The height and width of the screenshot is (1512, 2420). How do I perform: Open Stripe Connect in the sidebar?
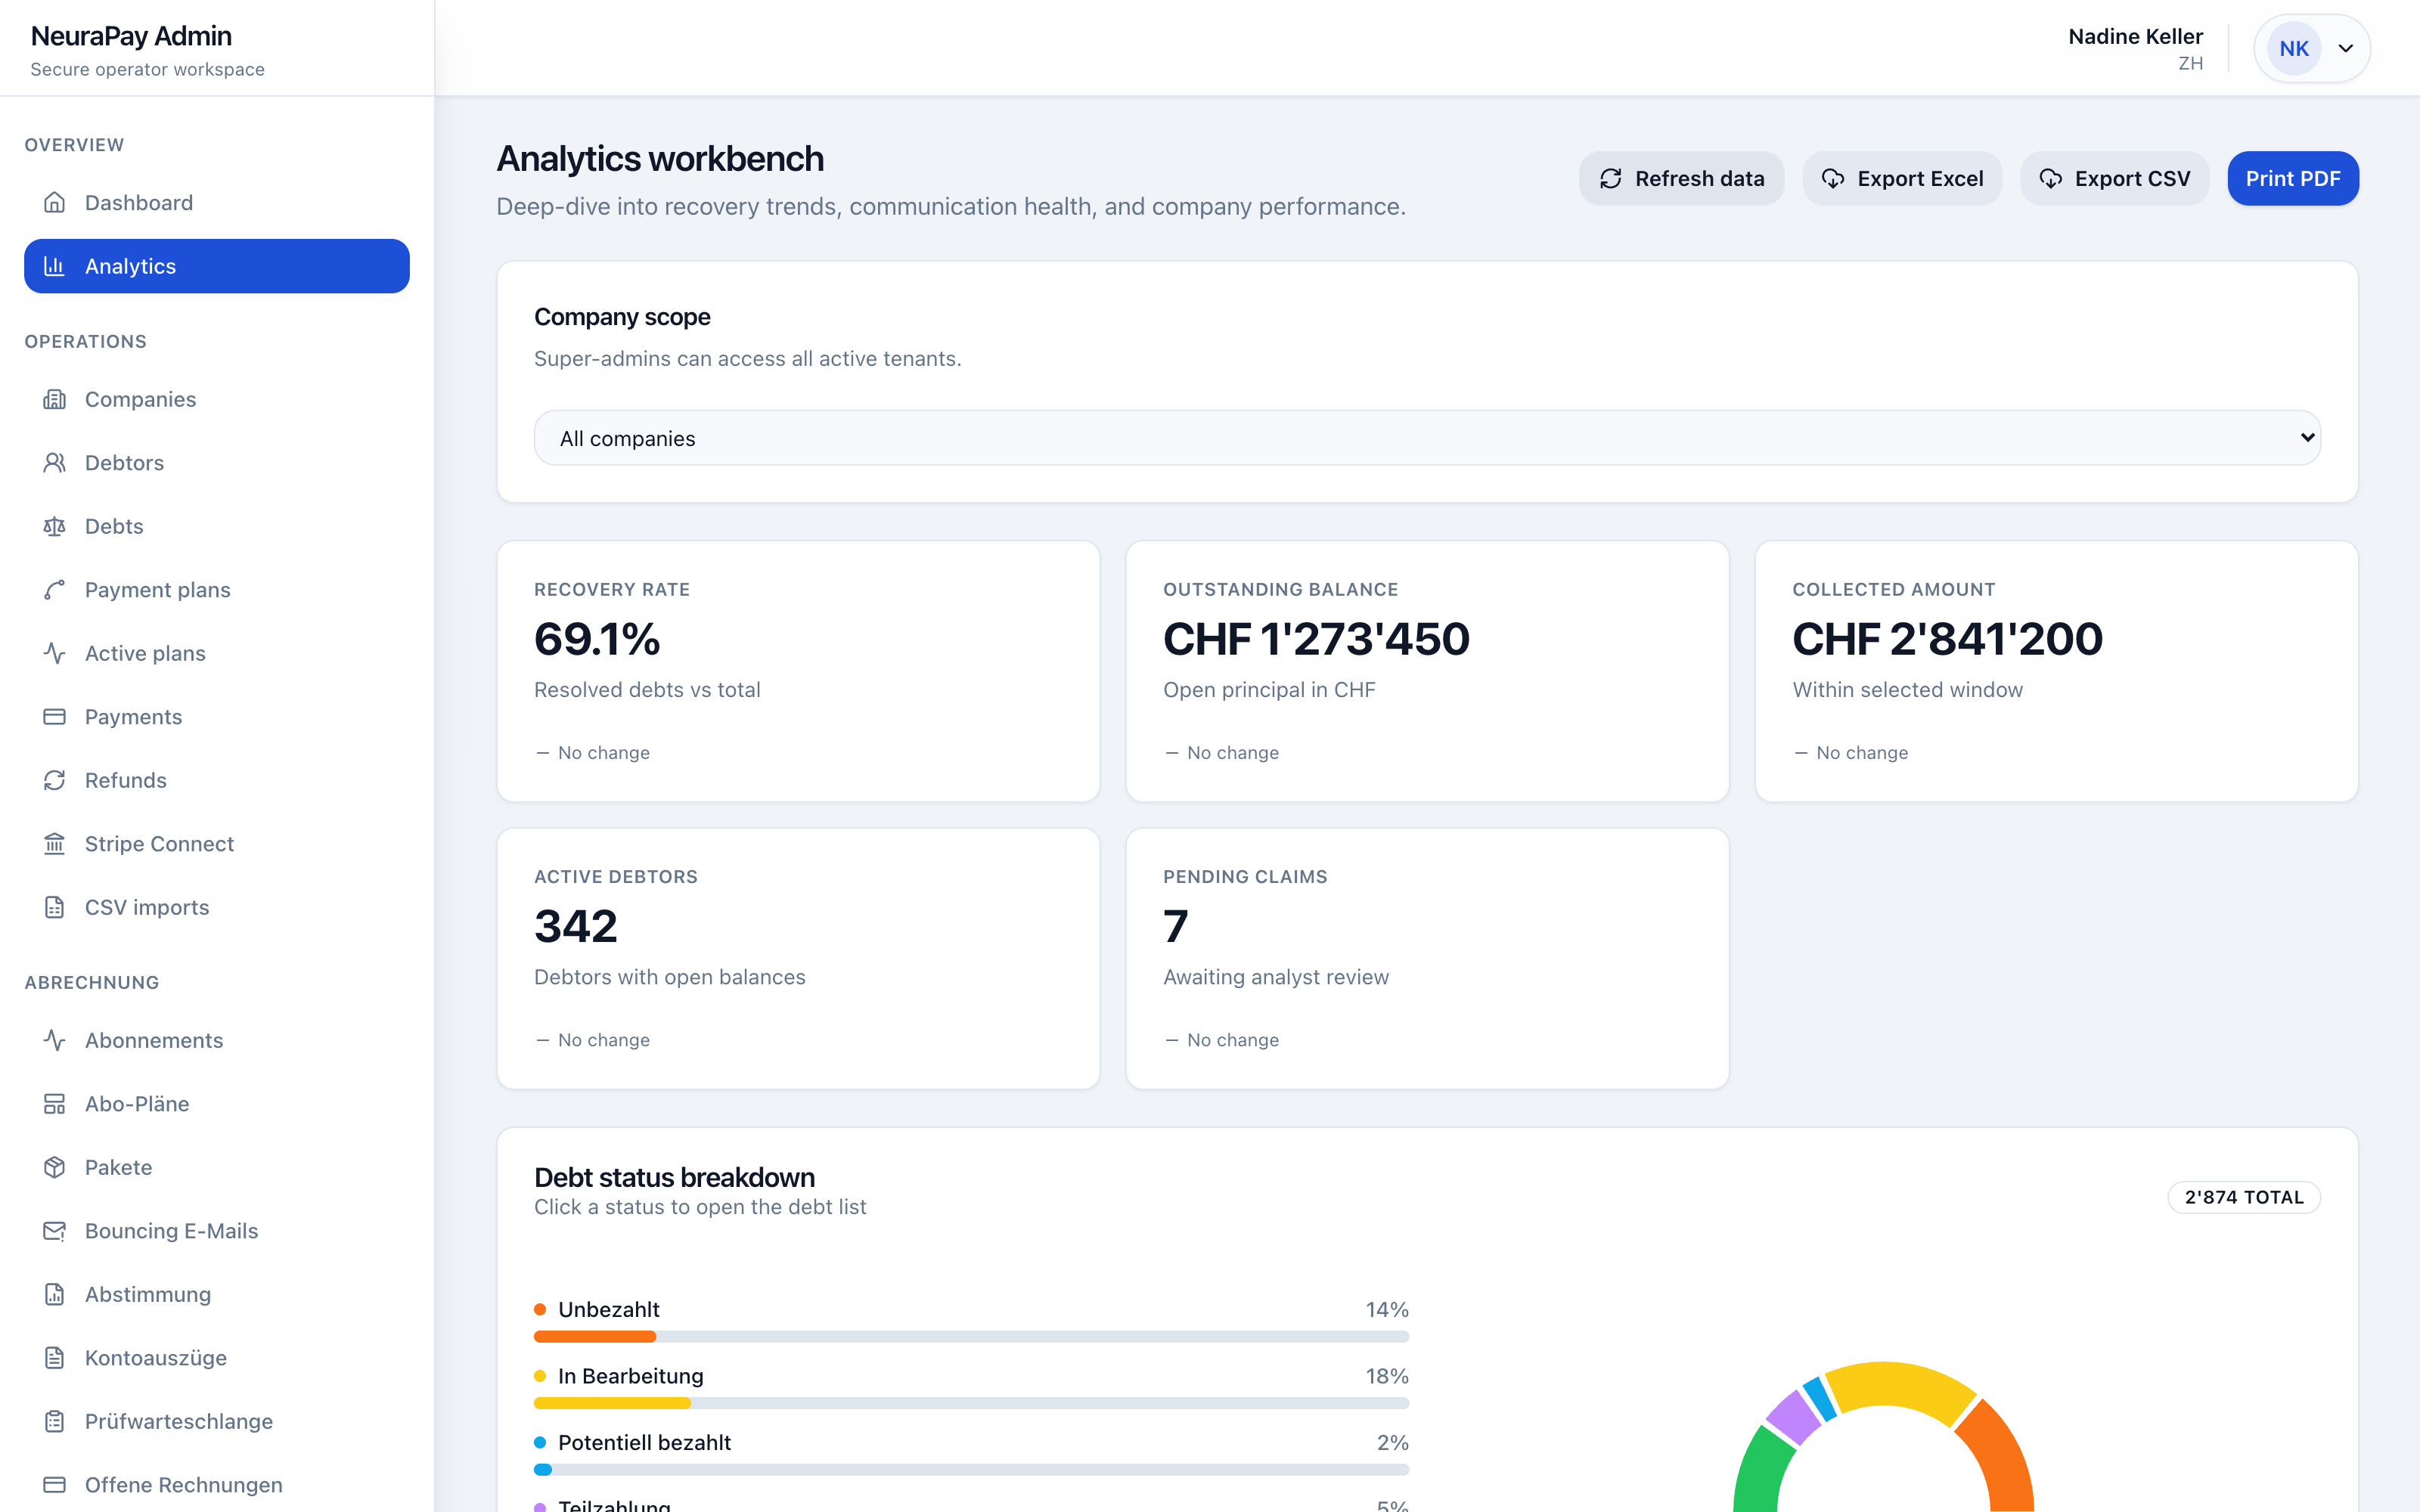(217, 844)
